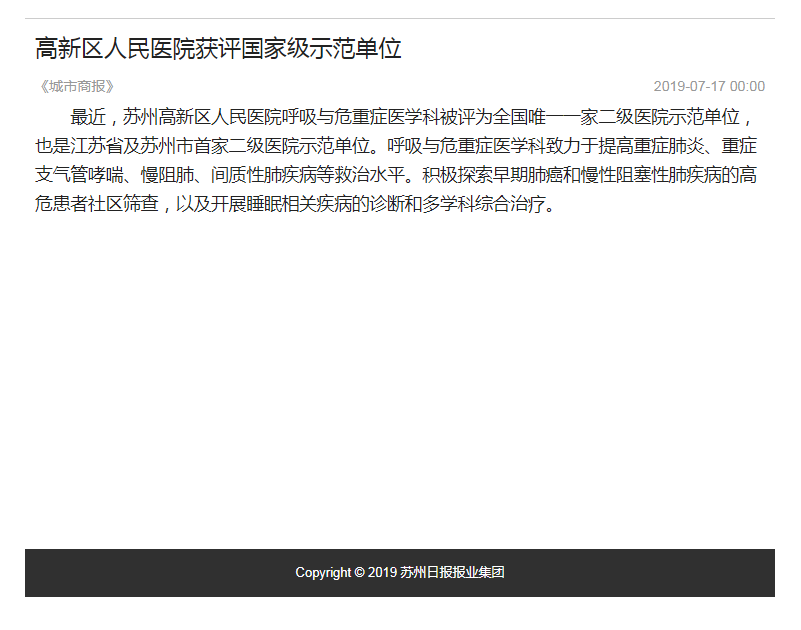
Task: Click the line beginning 支气管哮喘、慢阻肺
Action: pos(396,175)
